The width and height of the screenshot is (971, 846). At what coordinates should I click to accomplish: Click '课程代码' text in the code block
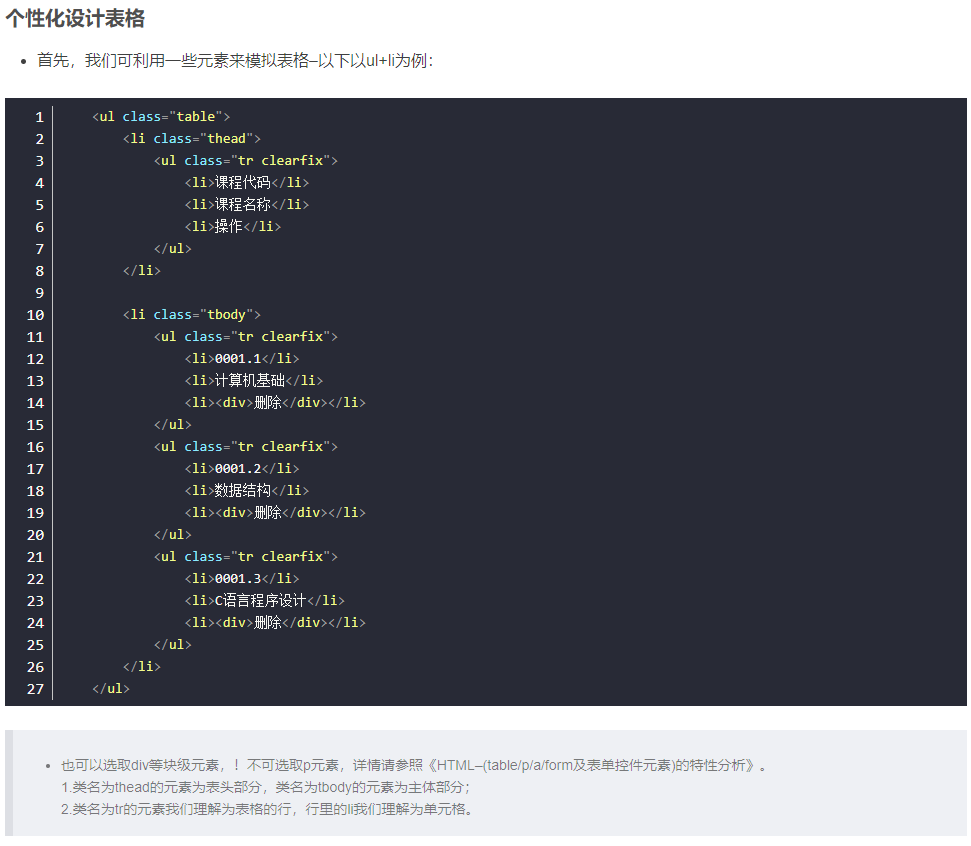pos(243,183)
